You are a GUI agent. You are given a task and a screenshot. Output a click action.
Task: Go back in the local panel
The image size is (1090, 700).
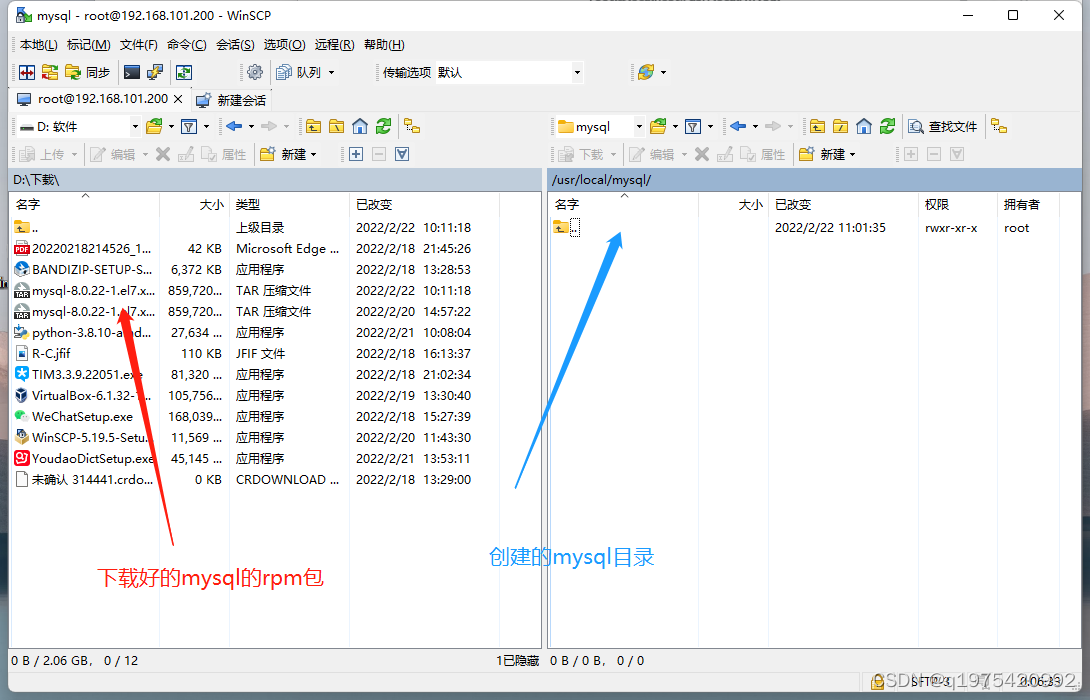click(234, 127)
